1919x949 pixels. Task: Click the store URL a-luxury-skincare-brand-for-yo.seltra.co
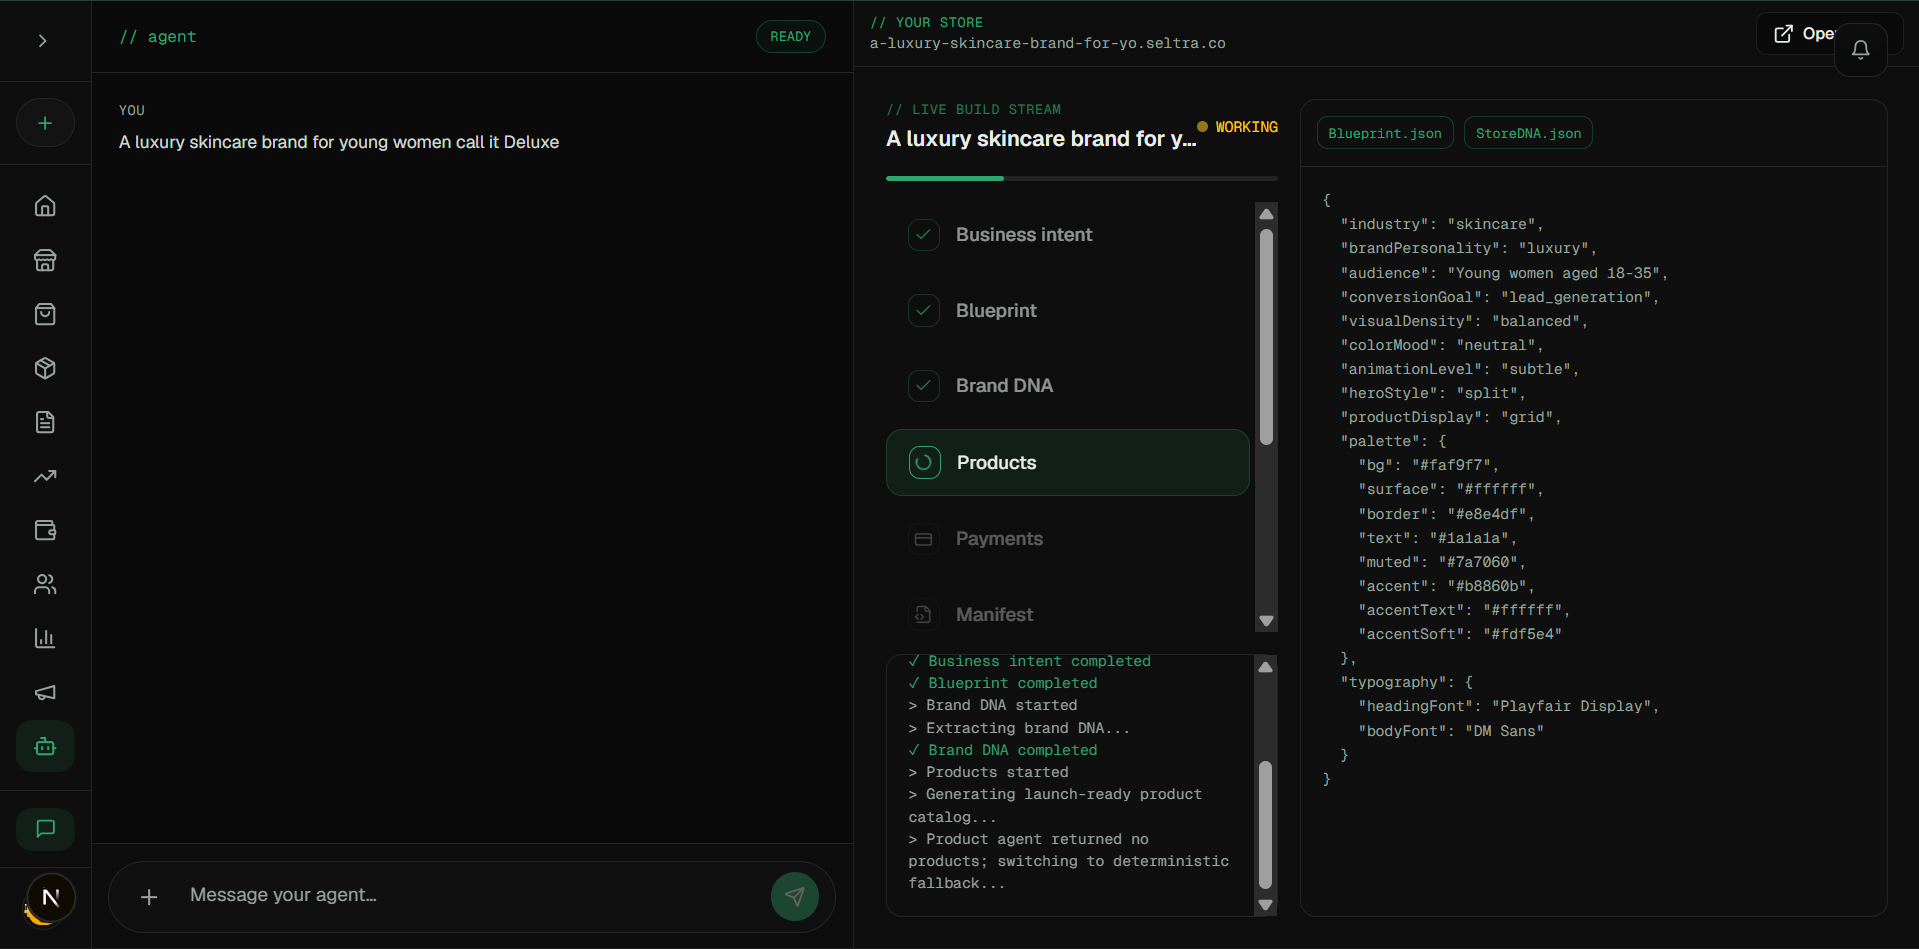(1047, 44)
